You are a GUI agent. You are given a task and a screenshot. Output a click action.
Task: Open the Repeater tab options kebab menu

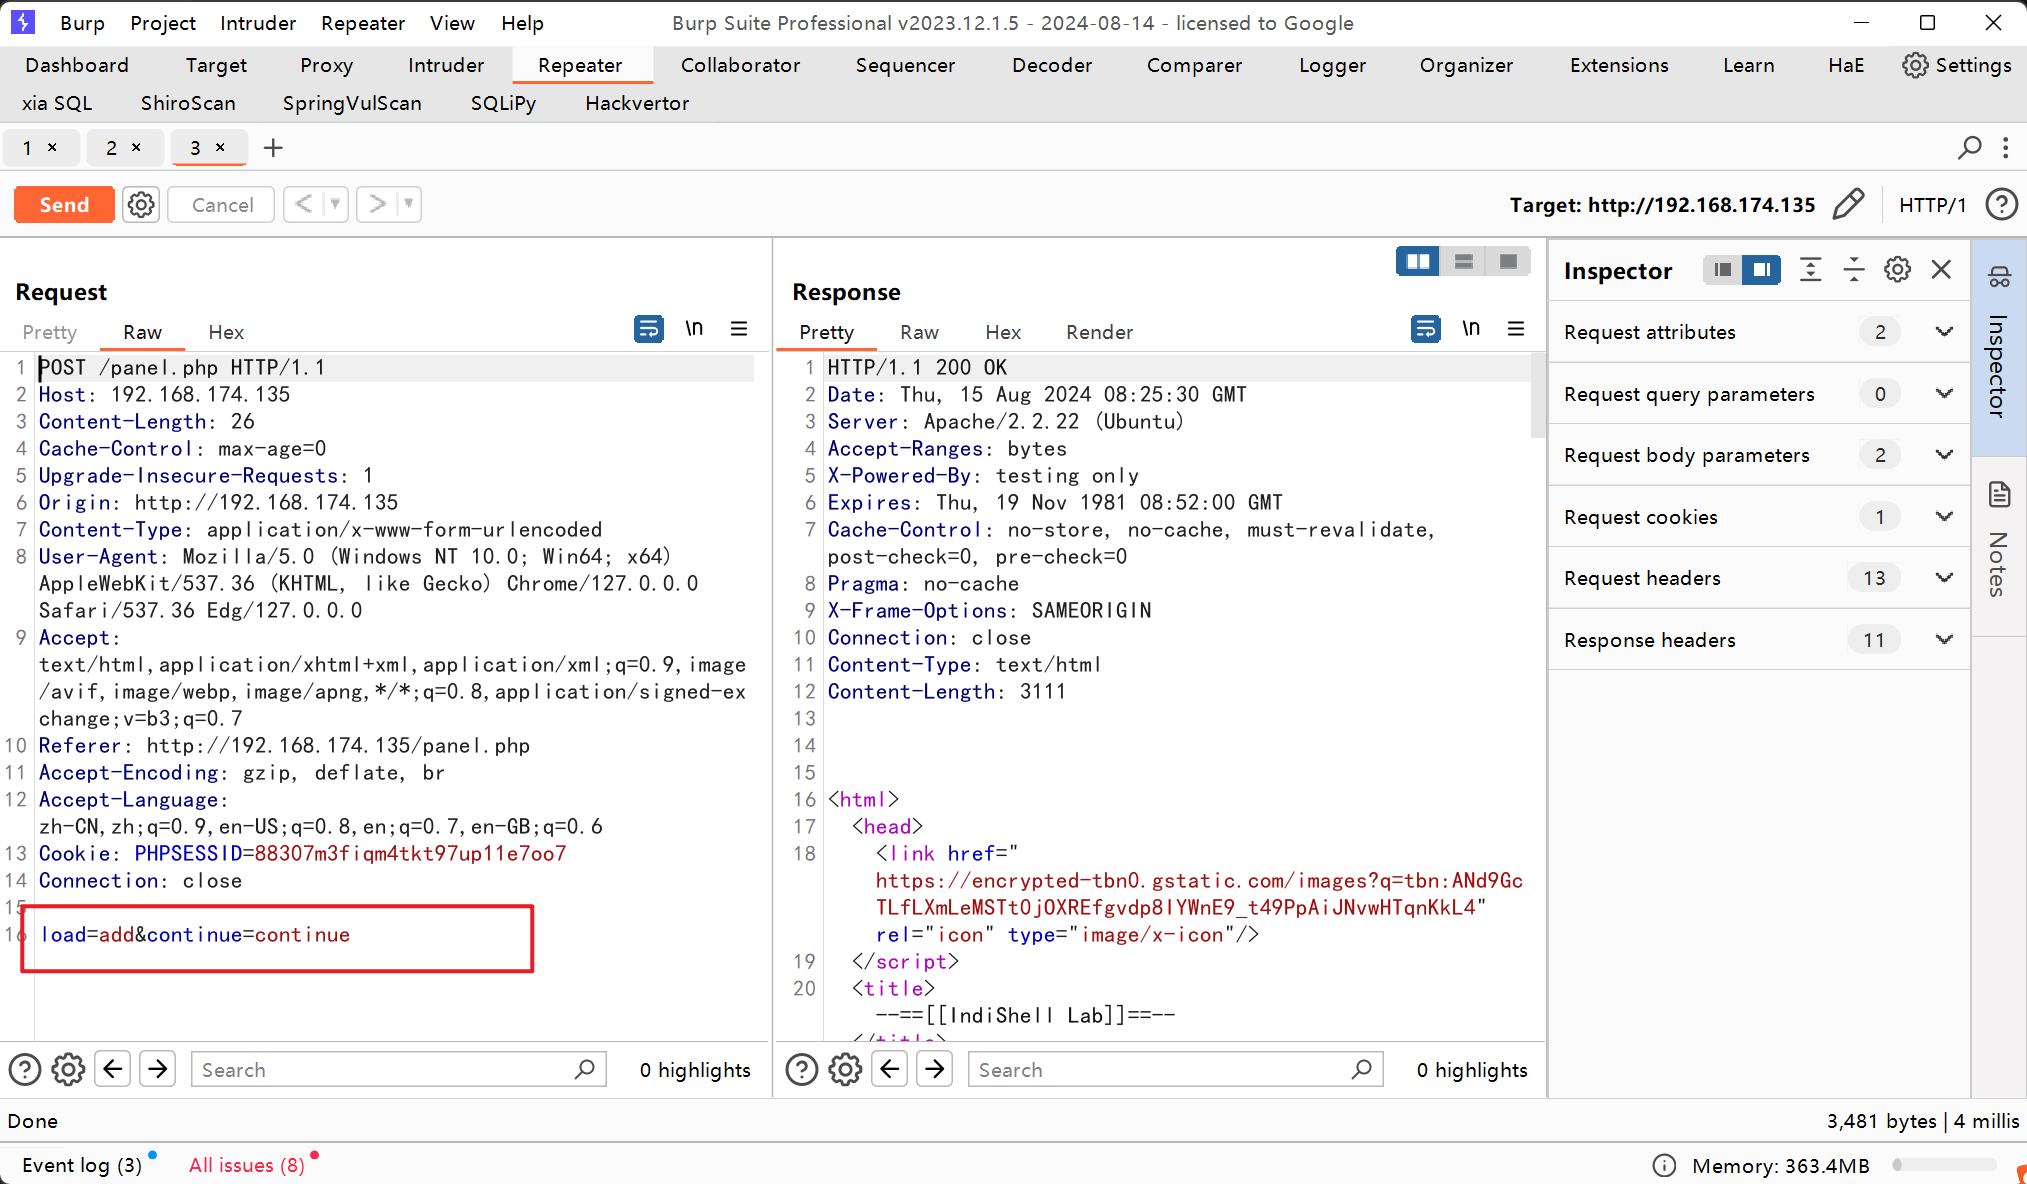coord(2005,148)
